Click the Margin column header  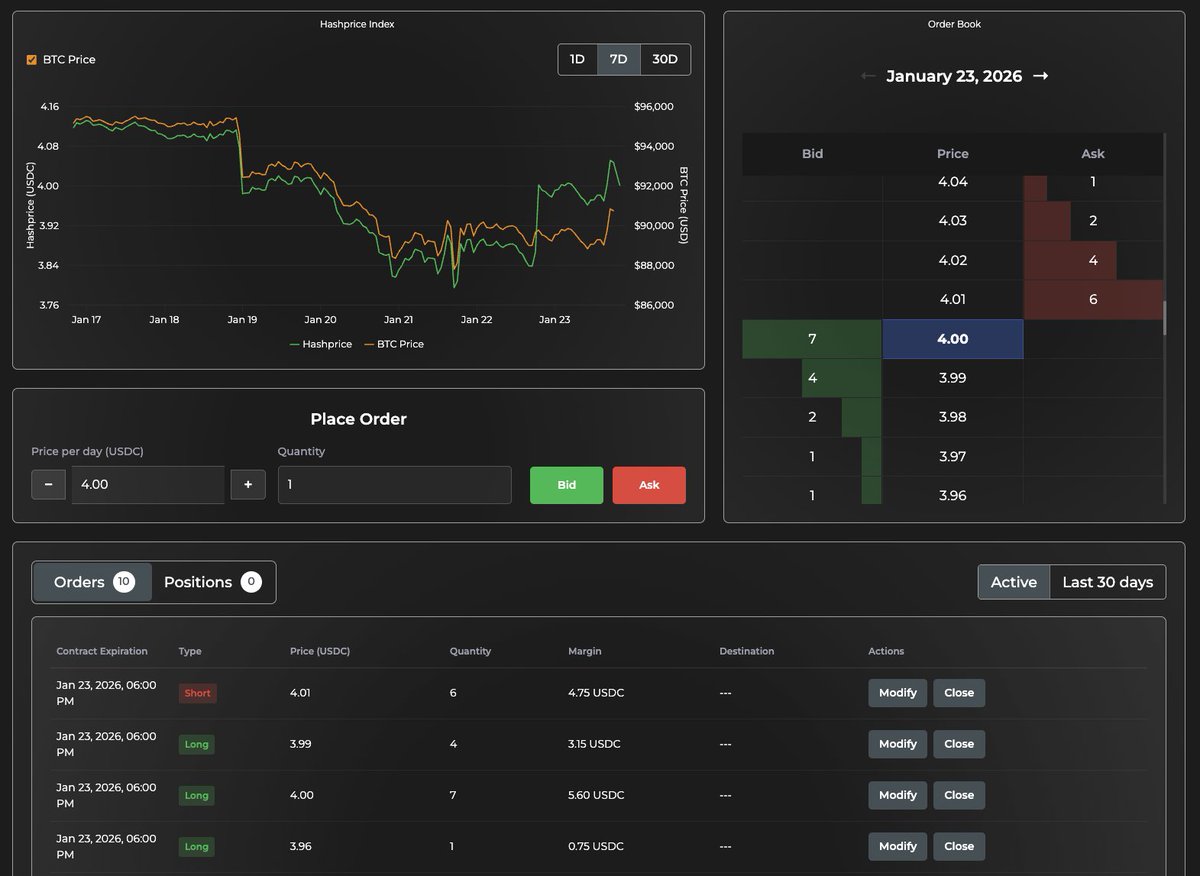585,651
